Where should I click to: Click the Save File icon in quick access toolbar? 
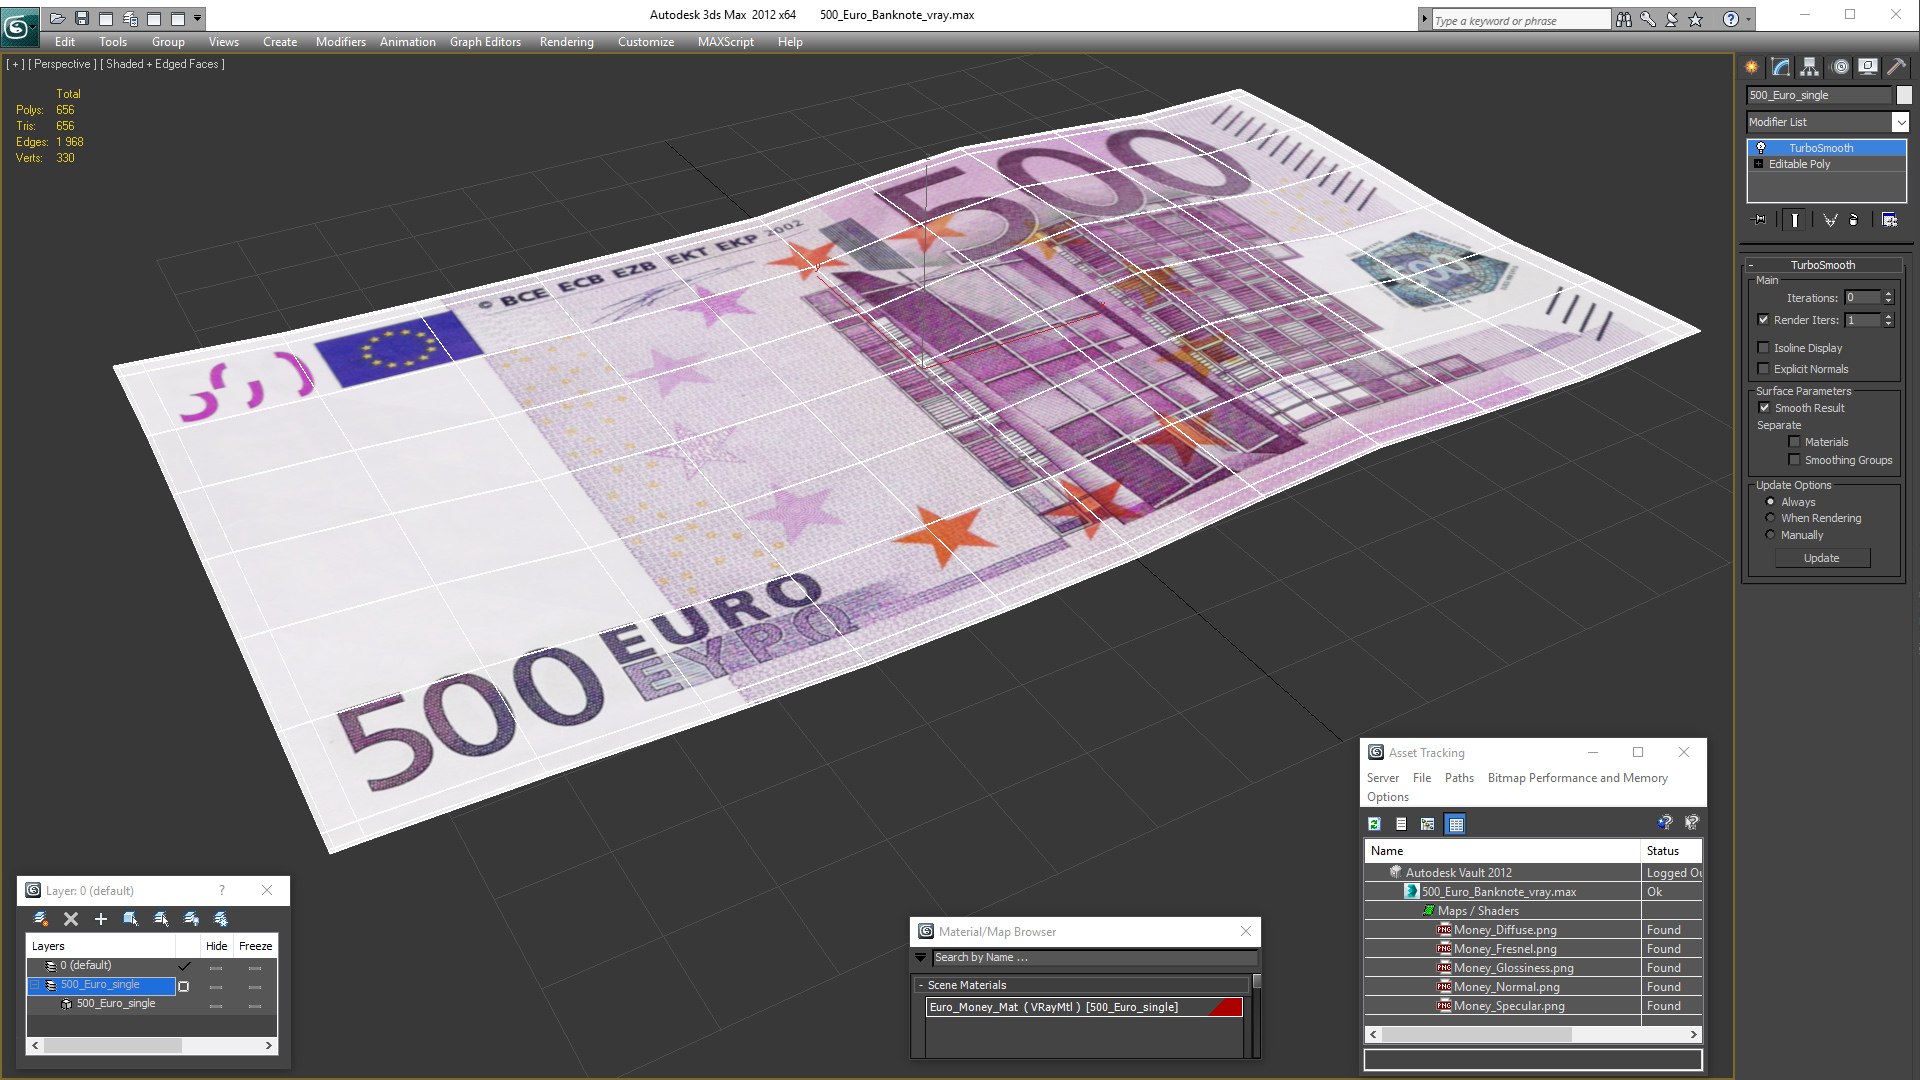point(82,18)
